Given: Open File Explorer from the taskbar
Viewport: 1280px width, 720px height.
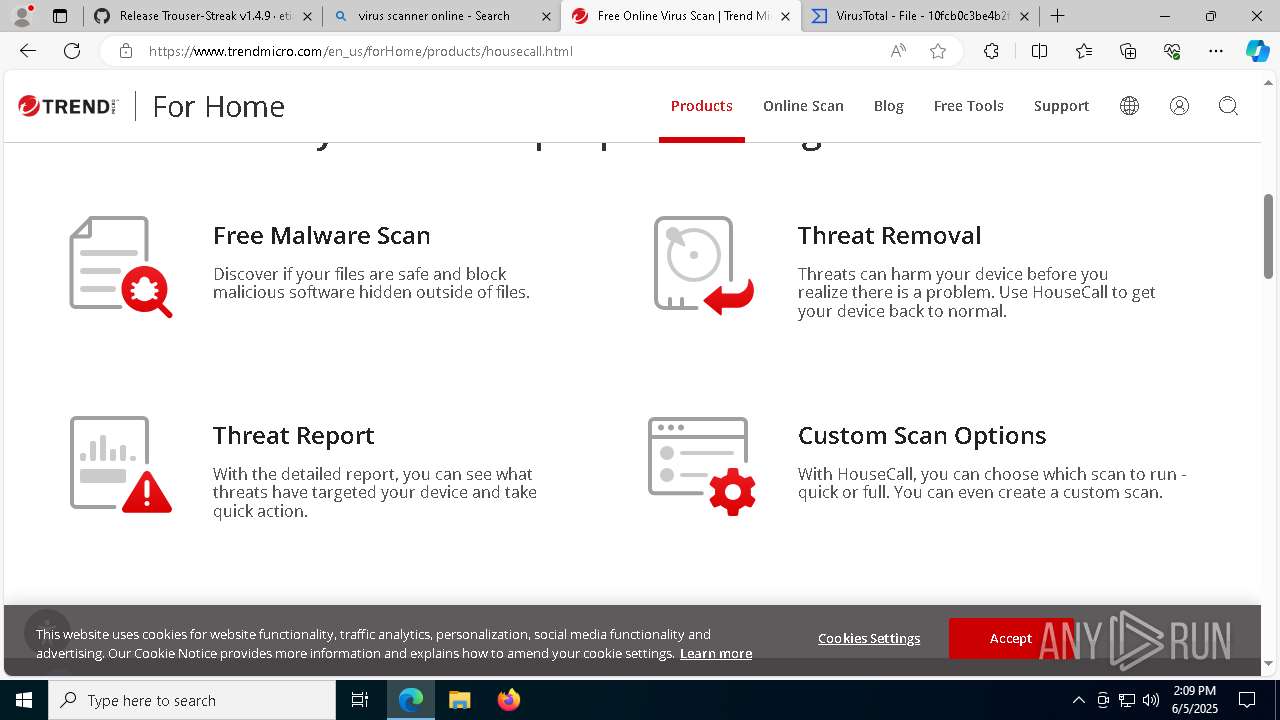Looking at the screenshot, I should [459, 700].
